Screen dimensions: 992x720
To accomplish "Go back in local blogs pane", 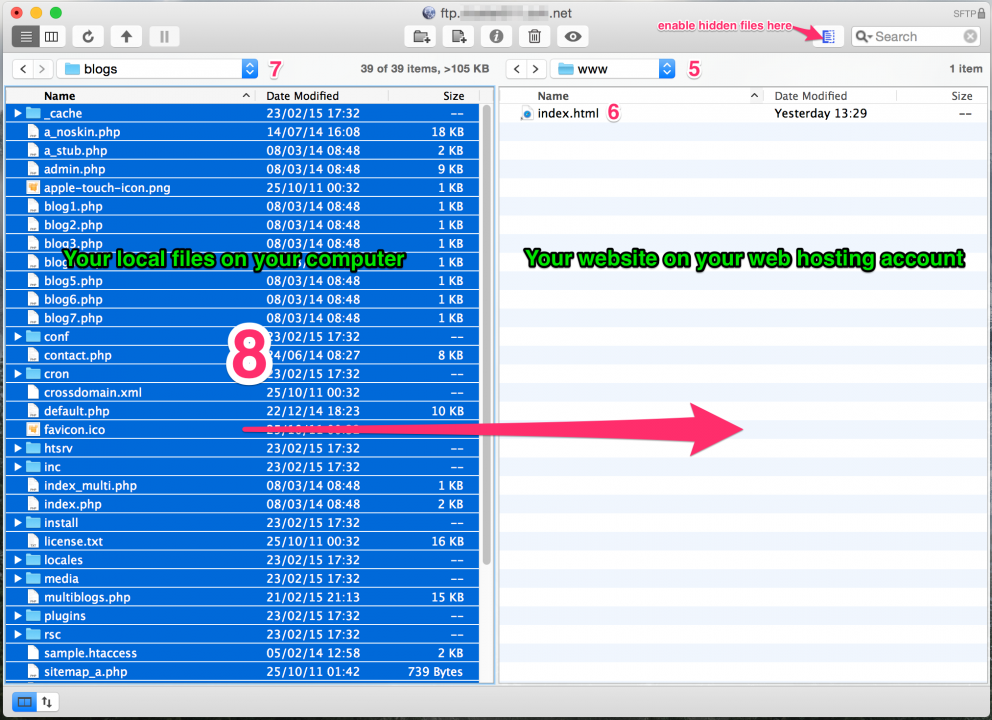I will coord(23,69).
